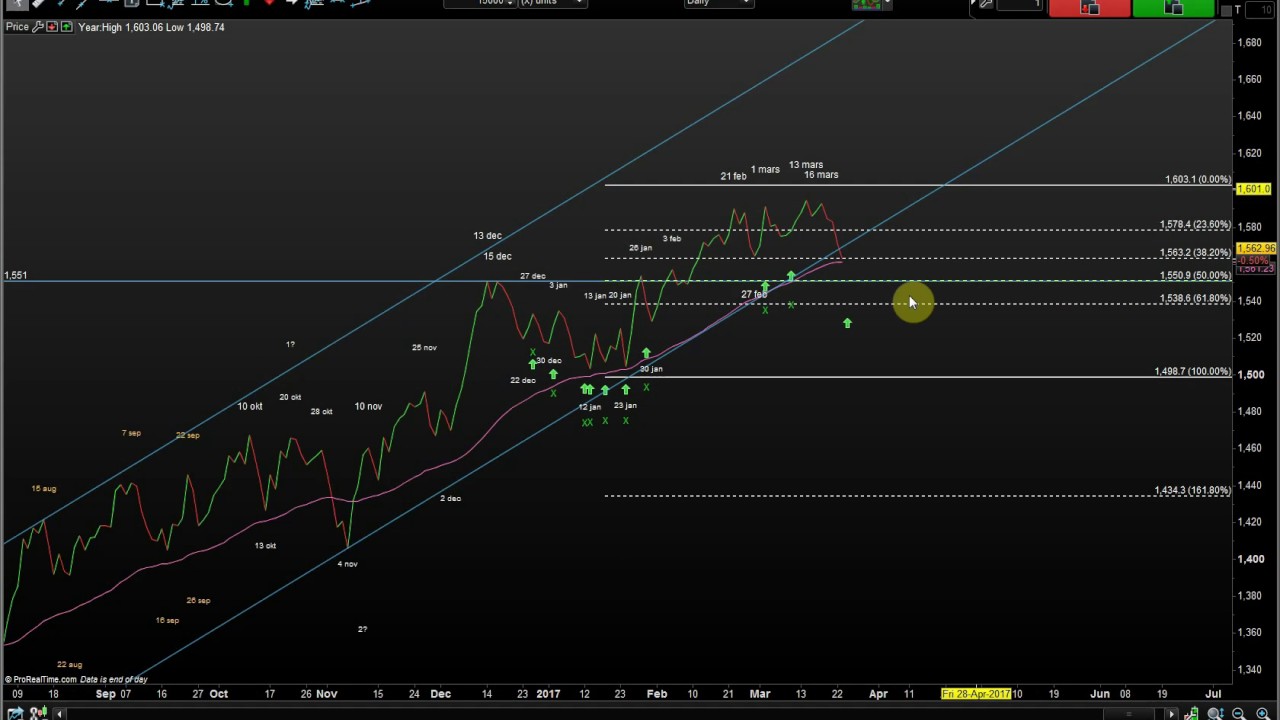Image resolution: width=1280 pixels, height=720 pixels.
Task: Click the '1,578.4 (23.60%)' Fibonacci label
Action: pos(1195,225)
